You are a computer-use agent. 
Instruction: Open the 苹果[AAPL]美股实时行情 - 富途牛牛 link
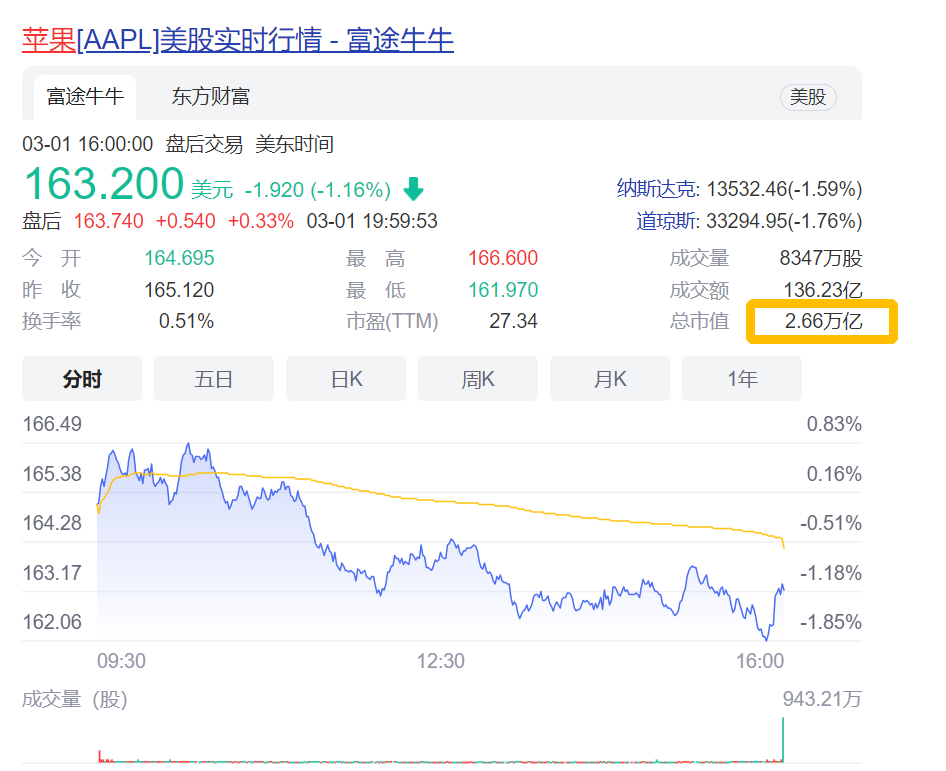click(238, 40)
